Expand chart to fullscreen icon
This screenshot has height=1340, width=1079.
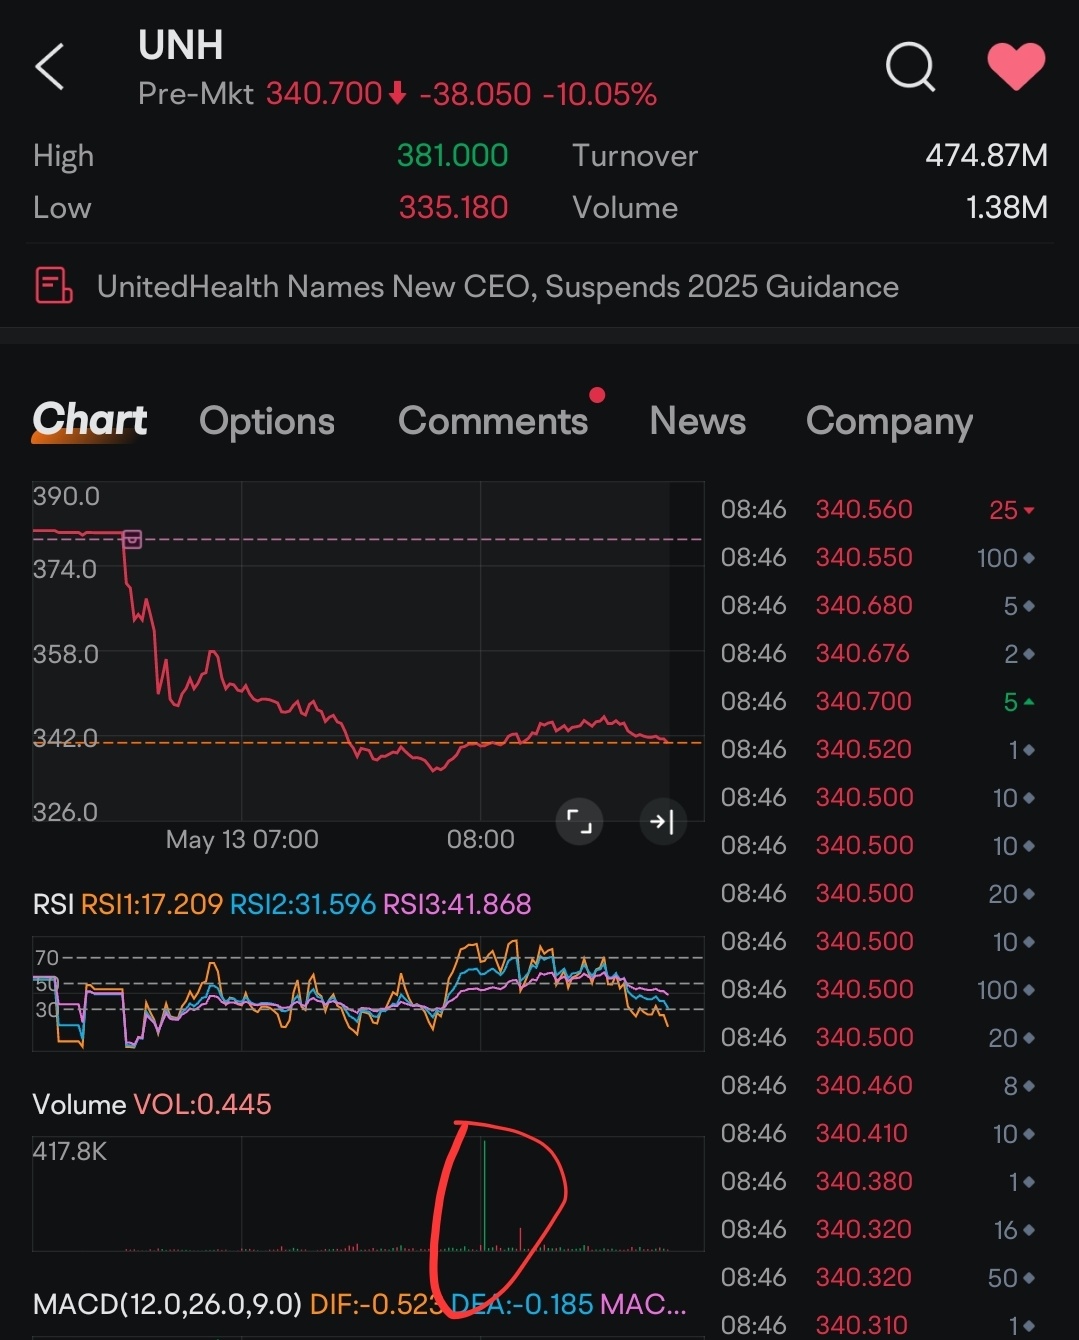(579, 822)
